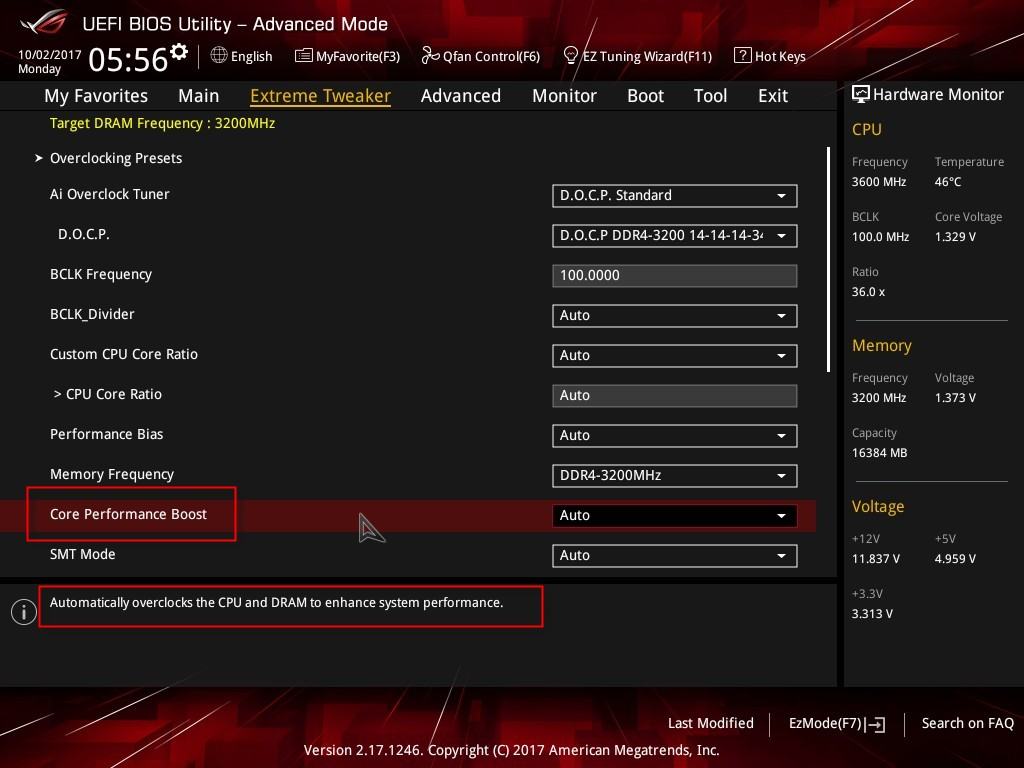The width and height of the screenshot is (1024, 768).
Task: Select Ai Overclock Tuner label
Action: [109, 195]
